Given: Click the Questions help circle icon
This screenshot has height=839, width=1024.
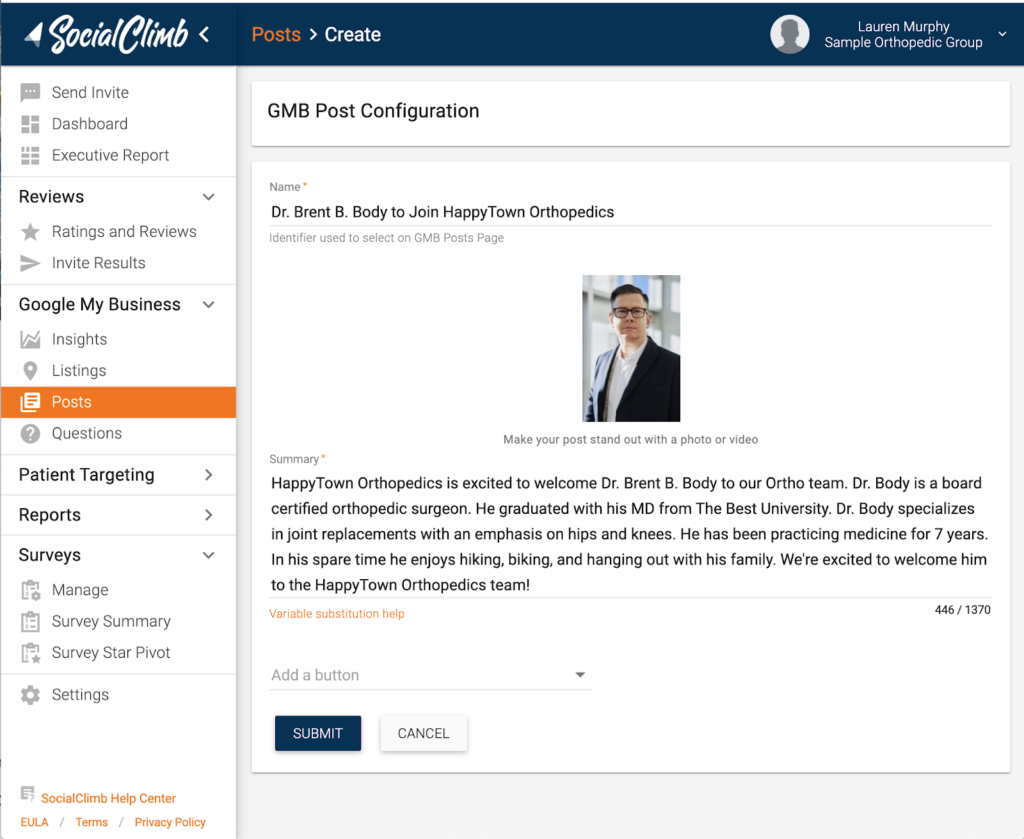Looking at the screenshot, I should tap(30, 434).
